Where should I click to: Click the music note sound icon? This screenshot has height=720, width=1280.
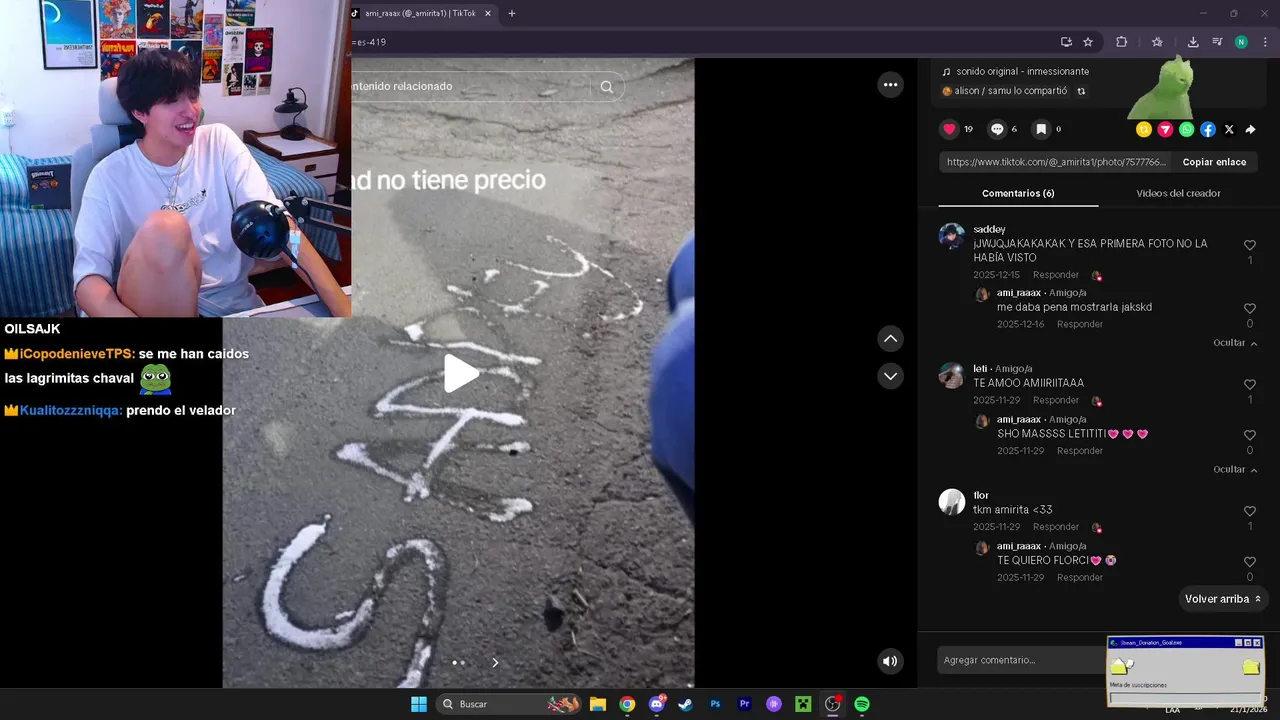point(947,71)
